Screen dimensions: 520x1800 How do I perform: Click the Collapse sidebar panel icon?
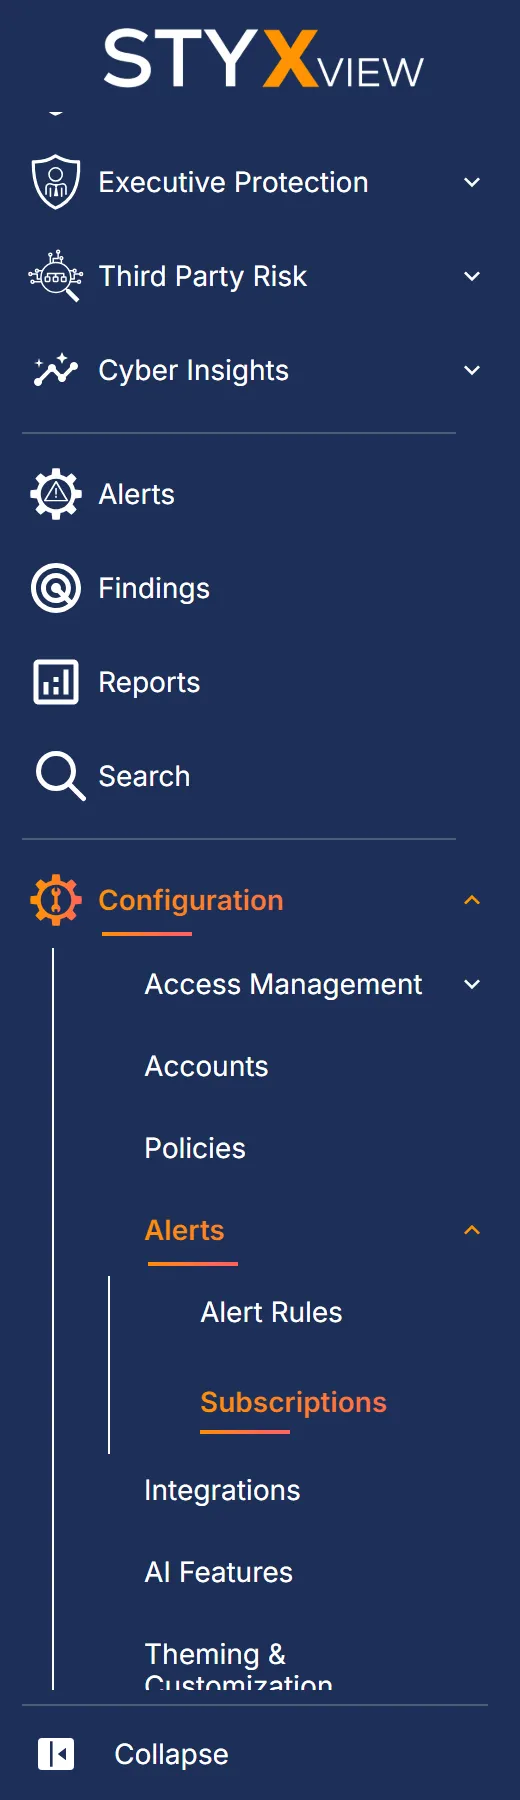tap(56, 1754)
